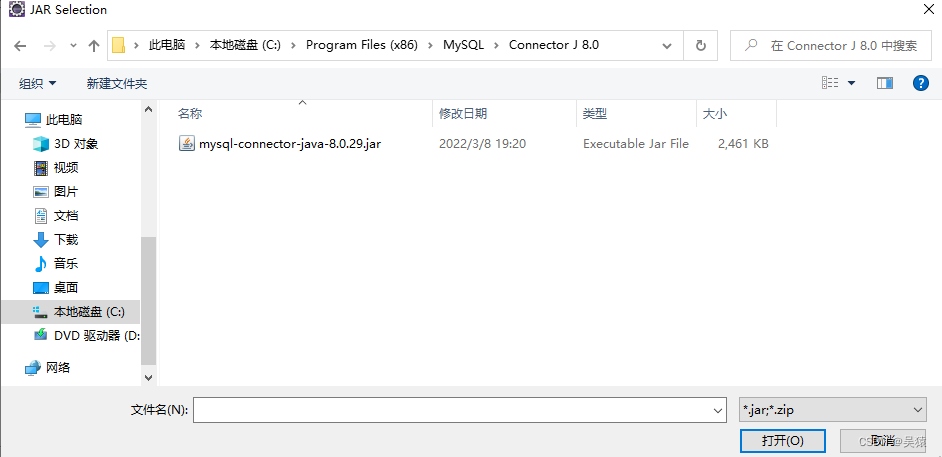Open recent locations dropdown chevron
Screen dimensions: 942x457
(73, 46)
